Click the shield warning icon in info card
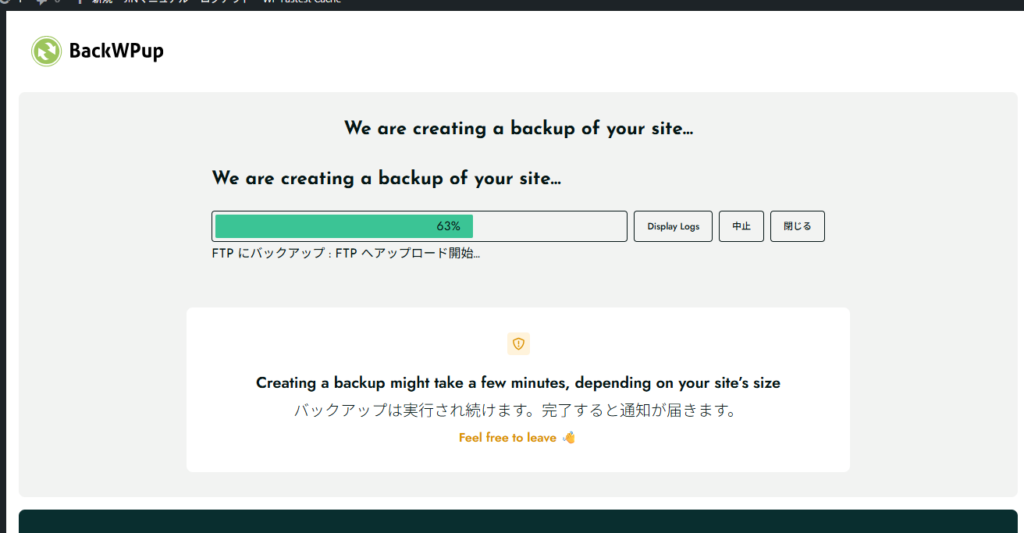Image resolution: width=1024 pixels, height=533 pixels. point(518,344)
